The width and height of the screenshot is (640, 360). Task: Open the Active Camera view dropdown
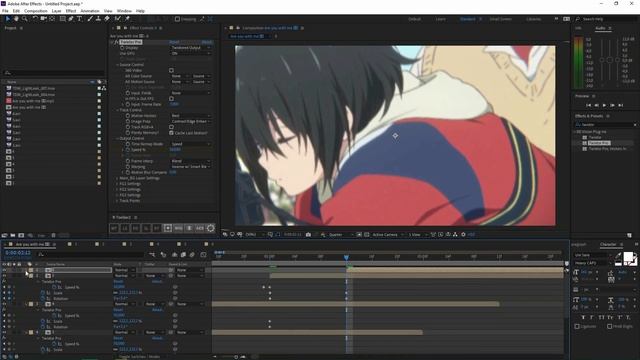pos(388,235)
